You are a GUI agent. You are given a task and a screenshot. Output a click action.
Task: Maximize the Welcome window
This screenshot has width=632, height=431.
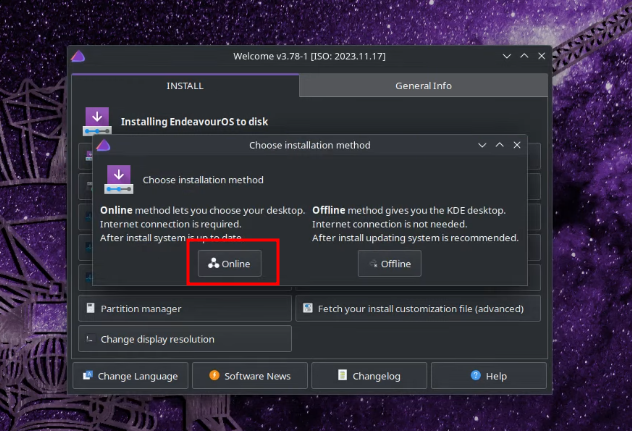524,56
